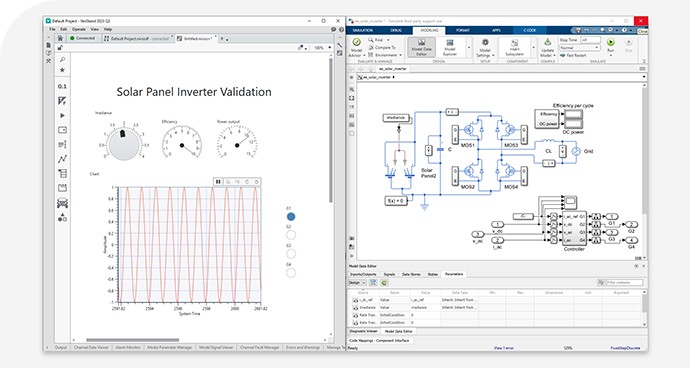Expand the Design gallery dropdown arrow
This screenshot has height=368, width=690.
[x=469, y=47]
